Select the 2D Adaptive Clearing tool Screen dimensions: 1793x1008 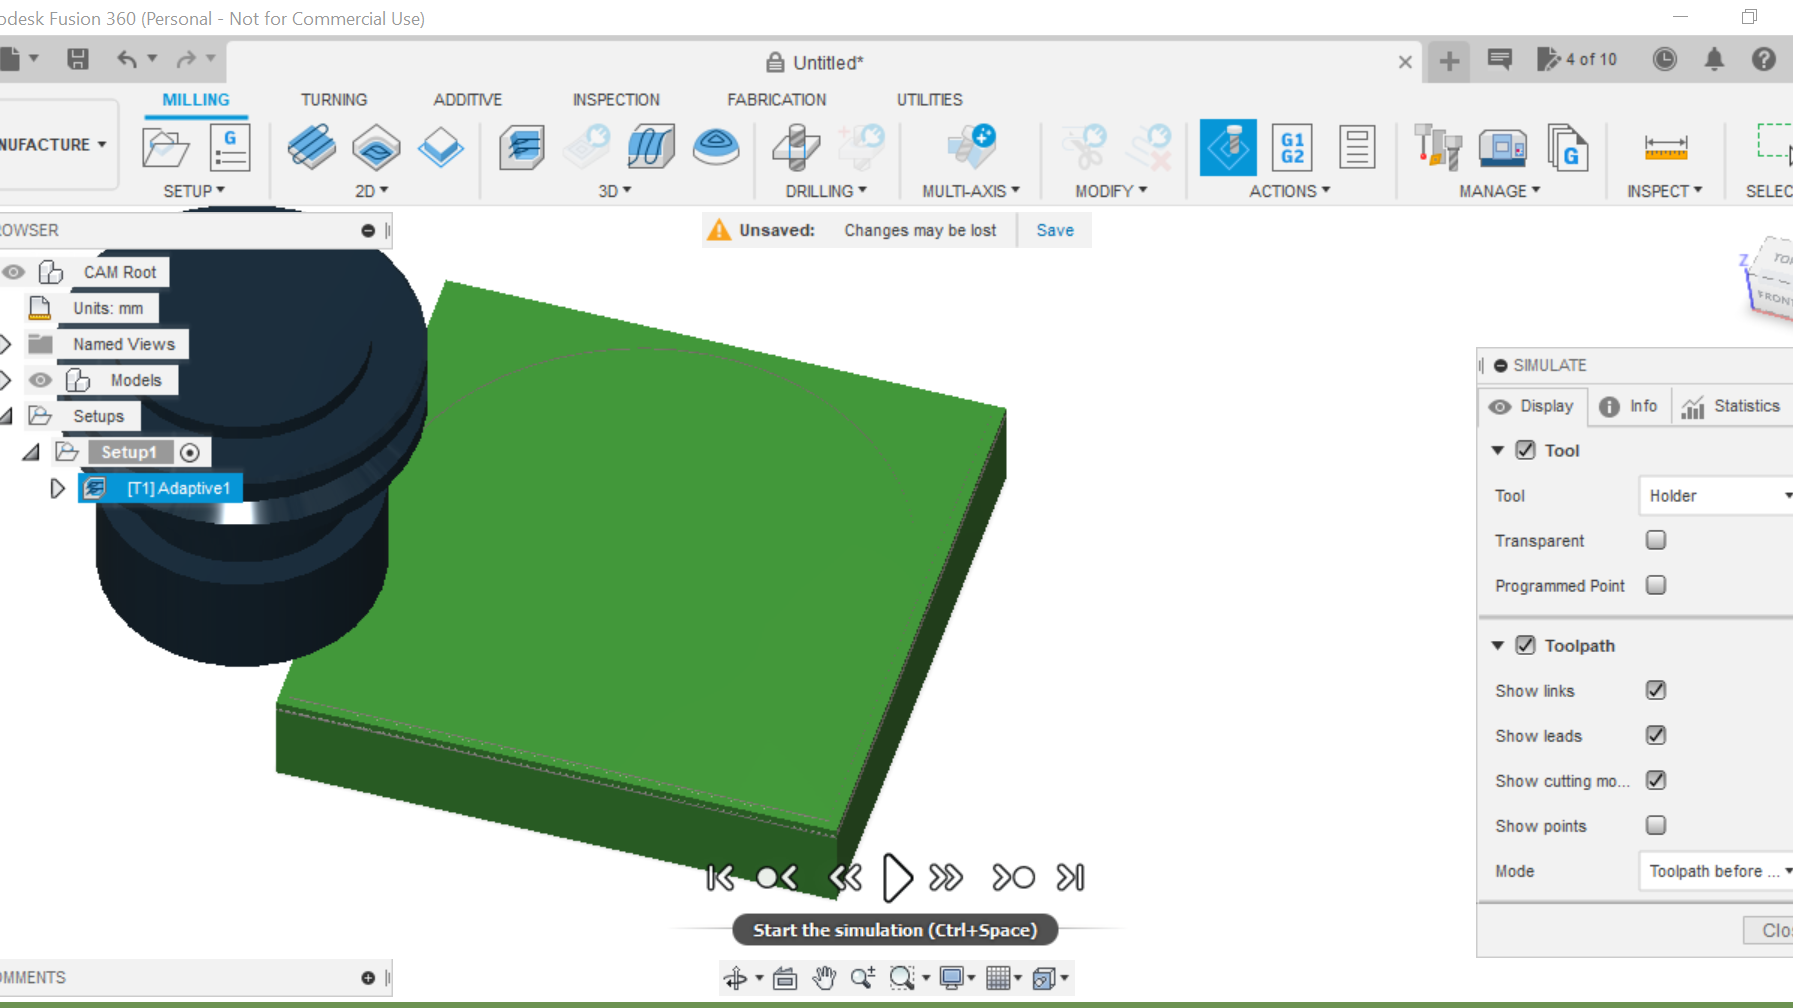pos(311,147)
